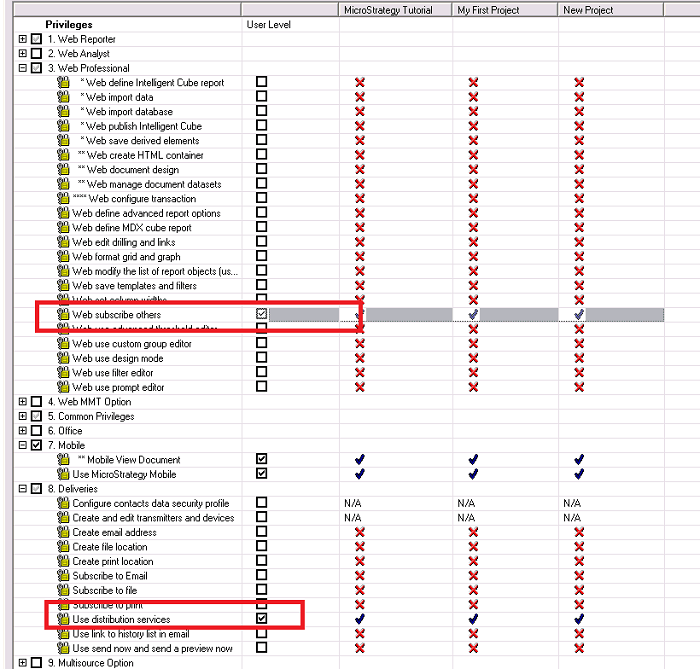
Task: Check the Create print location checkbox
Action: (x=262, y=561)
